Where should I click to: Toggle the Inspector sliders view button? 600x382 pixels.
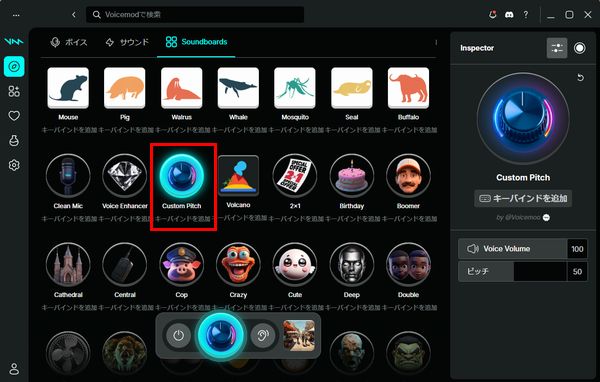click(x=557, y=48)
